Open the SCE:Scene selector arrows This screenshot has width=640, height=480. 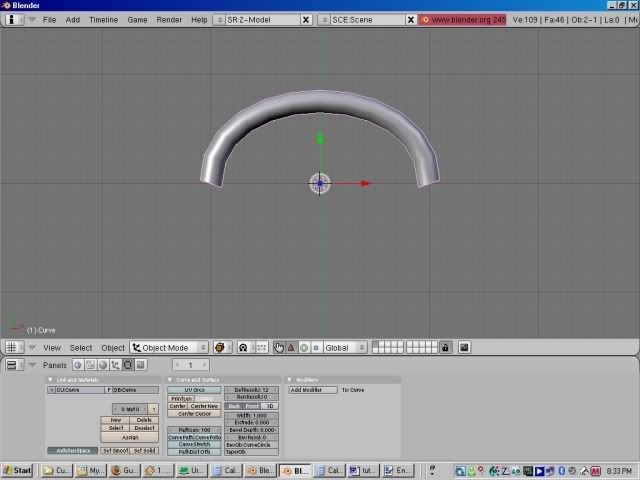click(324, 20)
